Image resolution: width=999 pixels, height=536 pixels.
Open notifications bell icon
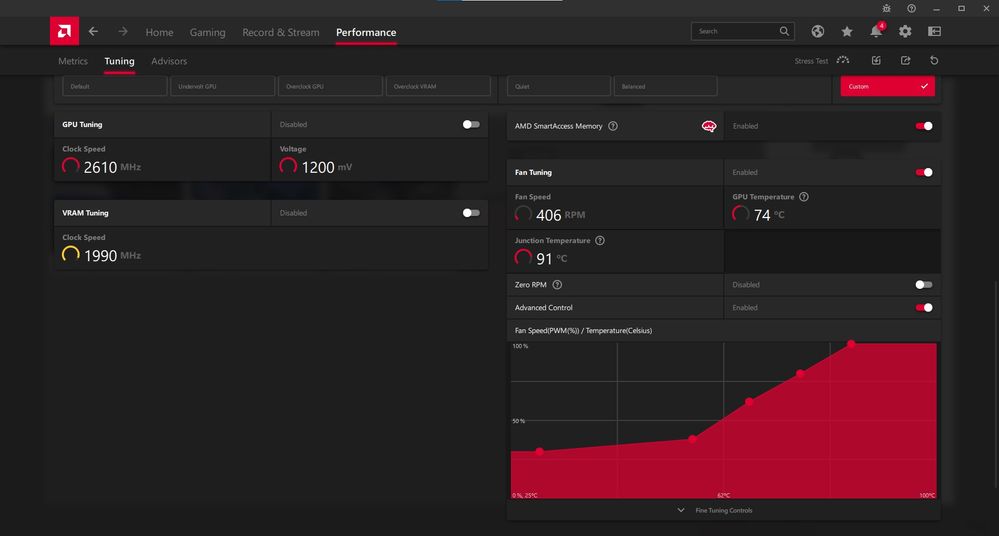click(x=877, y=31)
